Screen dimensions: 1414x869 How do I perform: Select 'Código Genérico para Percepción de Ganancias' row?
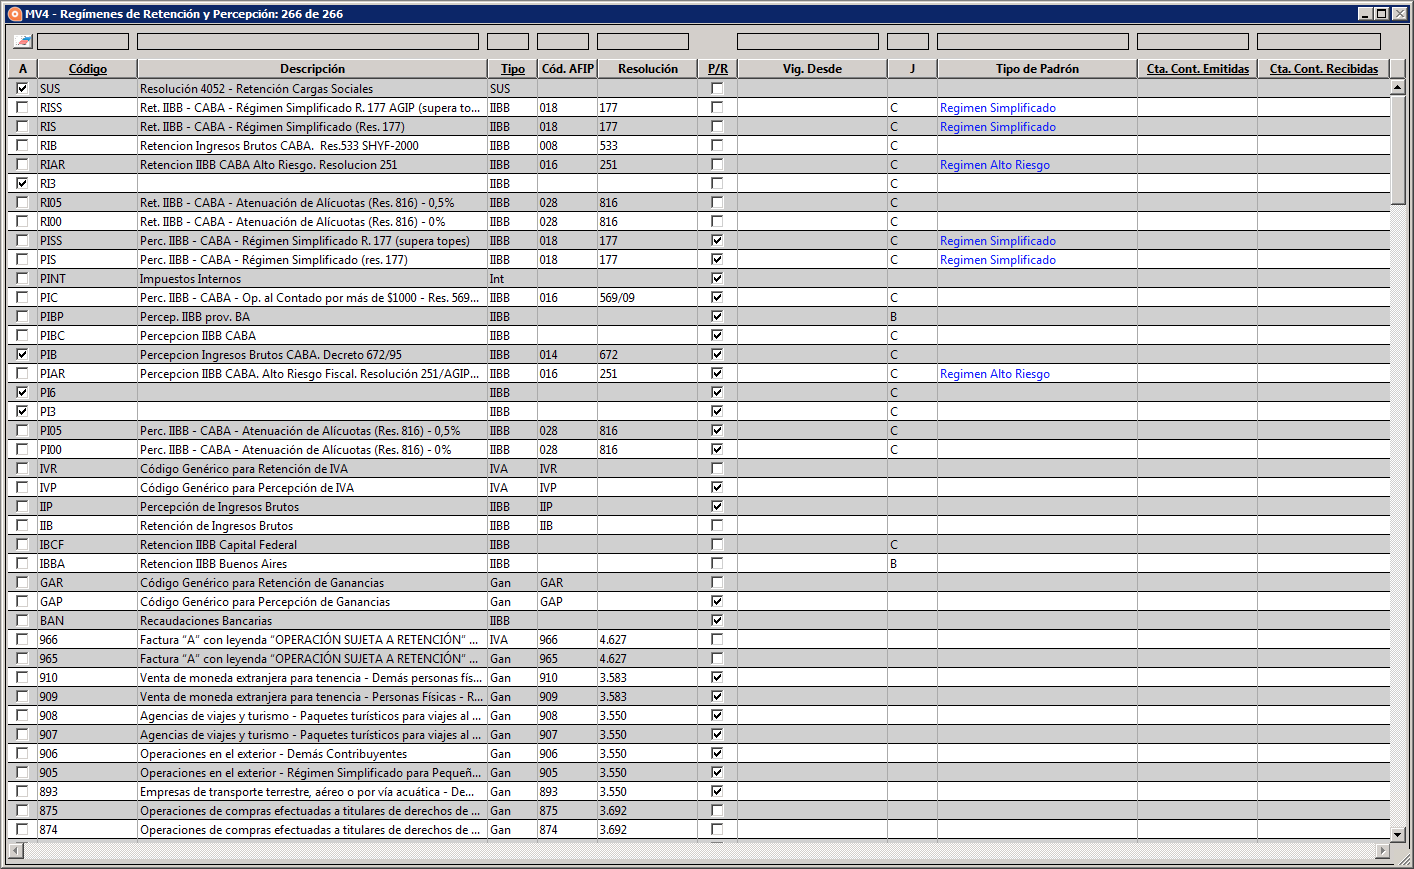tap(699, 601)
